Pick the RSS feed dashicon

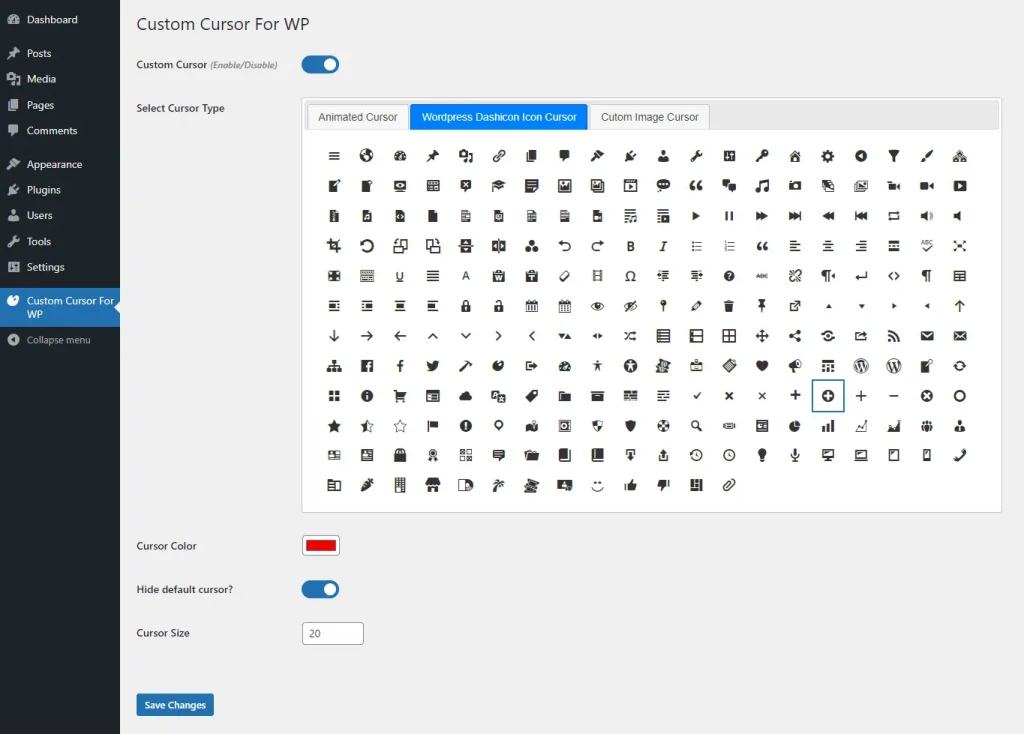(x=893, y=336)
